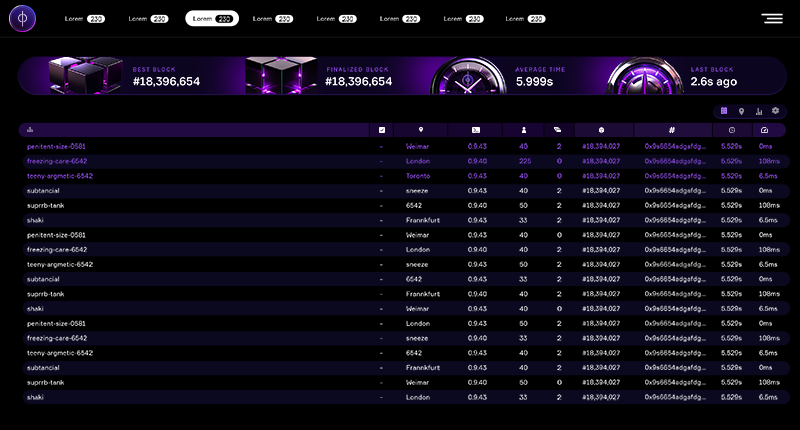Sort by the node hierarchy column header icon
Image resolution: width=800 pixels, height=430 pixels.
[x=30, y=130]
